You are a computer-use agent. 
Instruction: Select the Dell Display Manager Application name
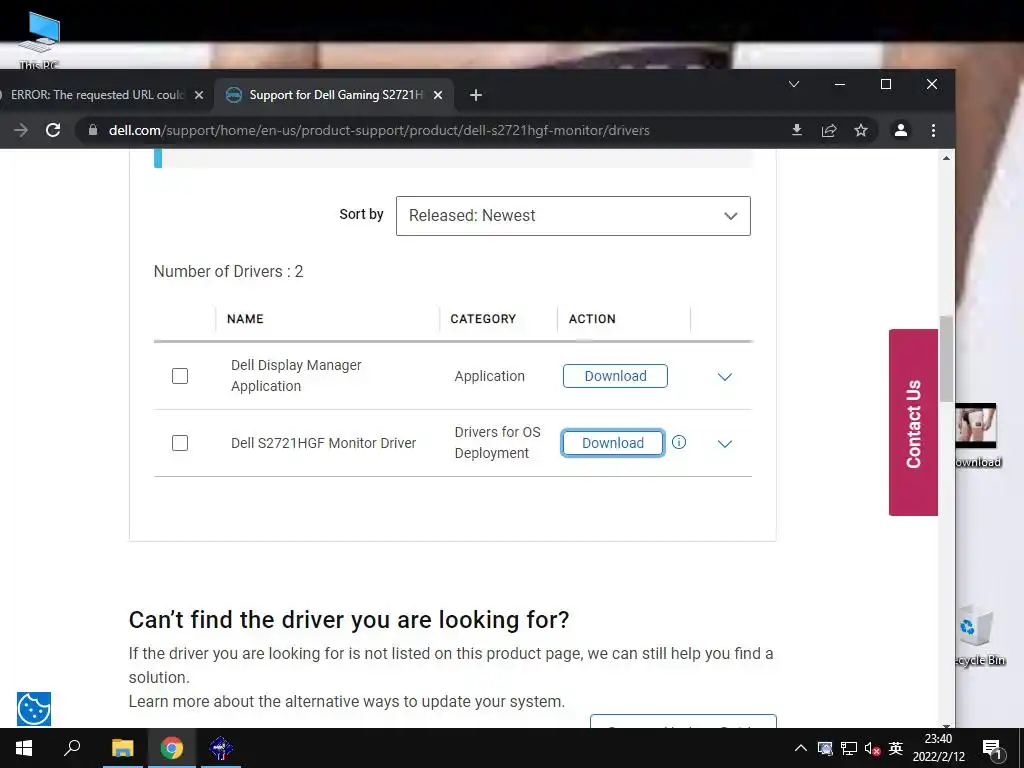point(296,376)
